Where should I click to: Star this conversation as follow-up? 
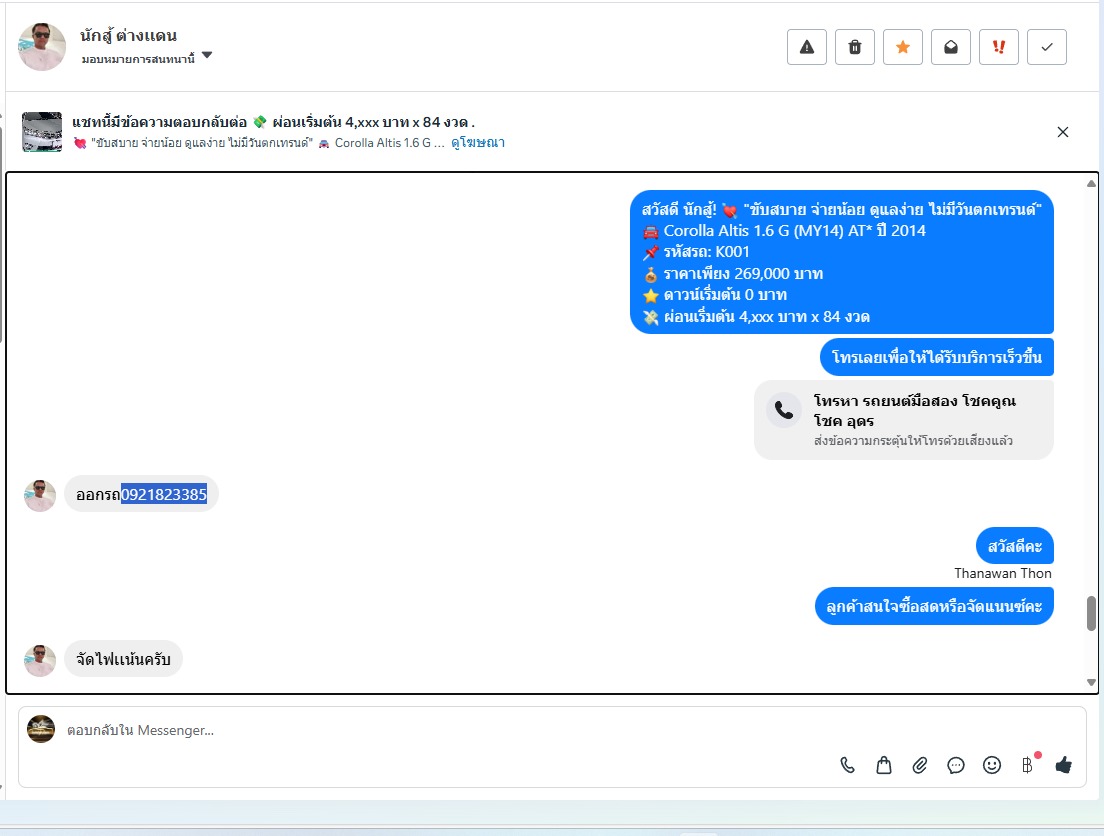(903, 47)
